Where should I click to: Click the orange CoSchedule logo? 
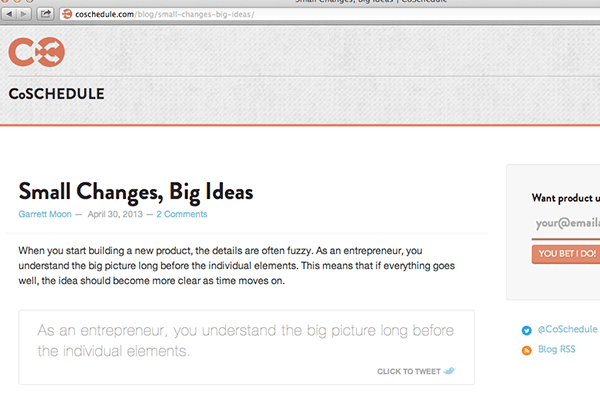37,52
